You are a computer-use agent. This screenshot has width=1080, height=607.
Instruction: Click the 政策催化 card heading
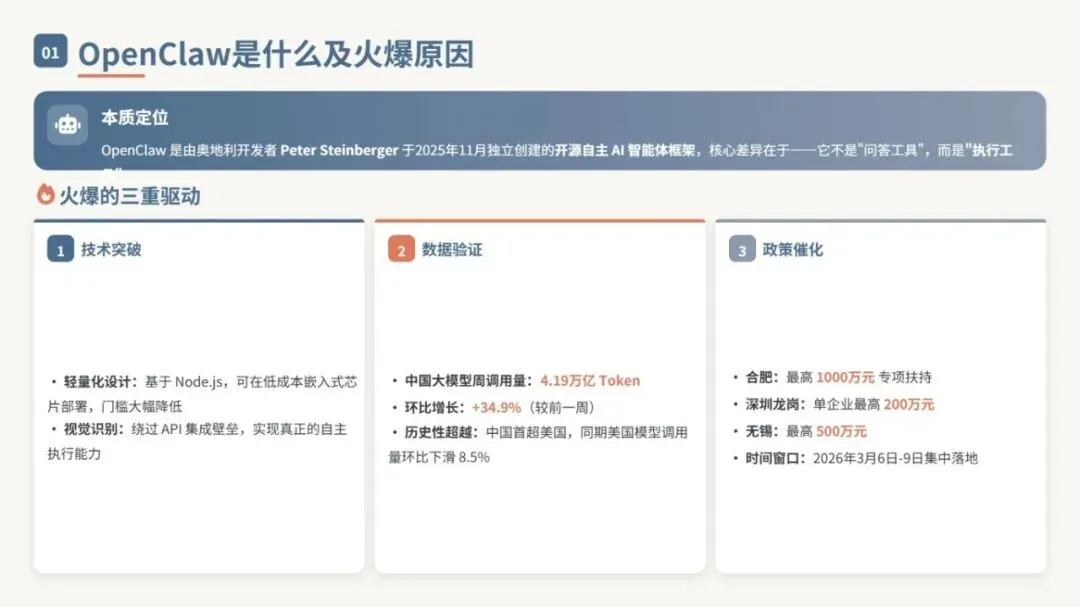793,249
